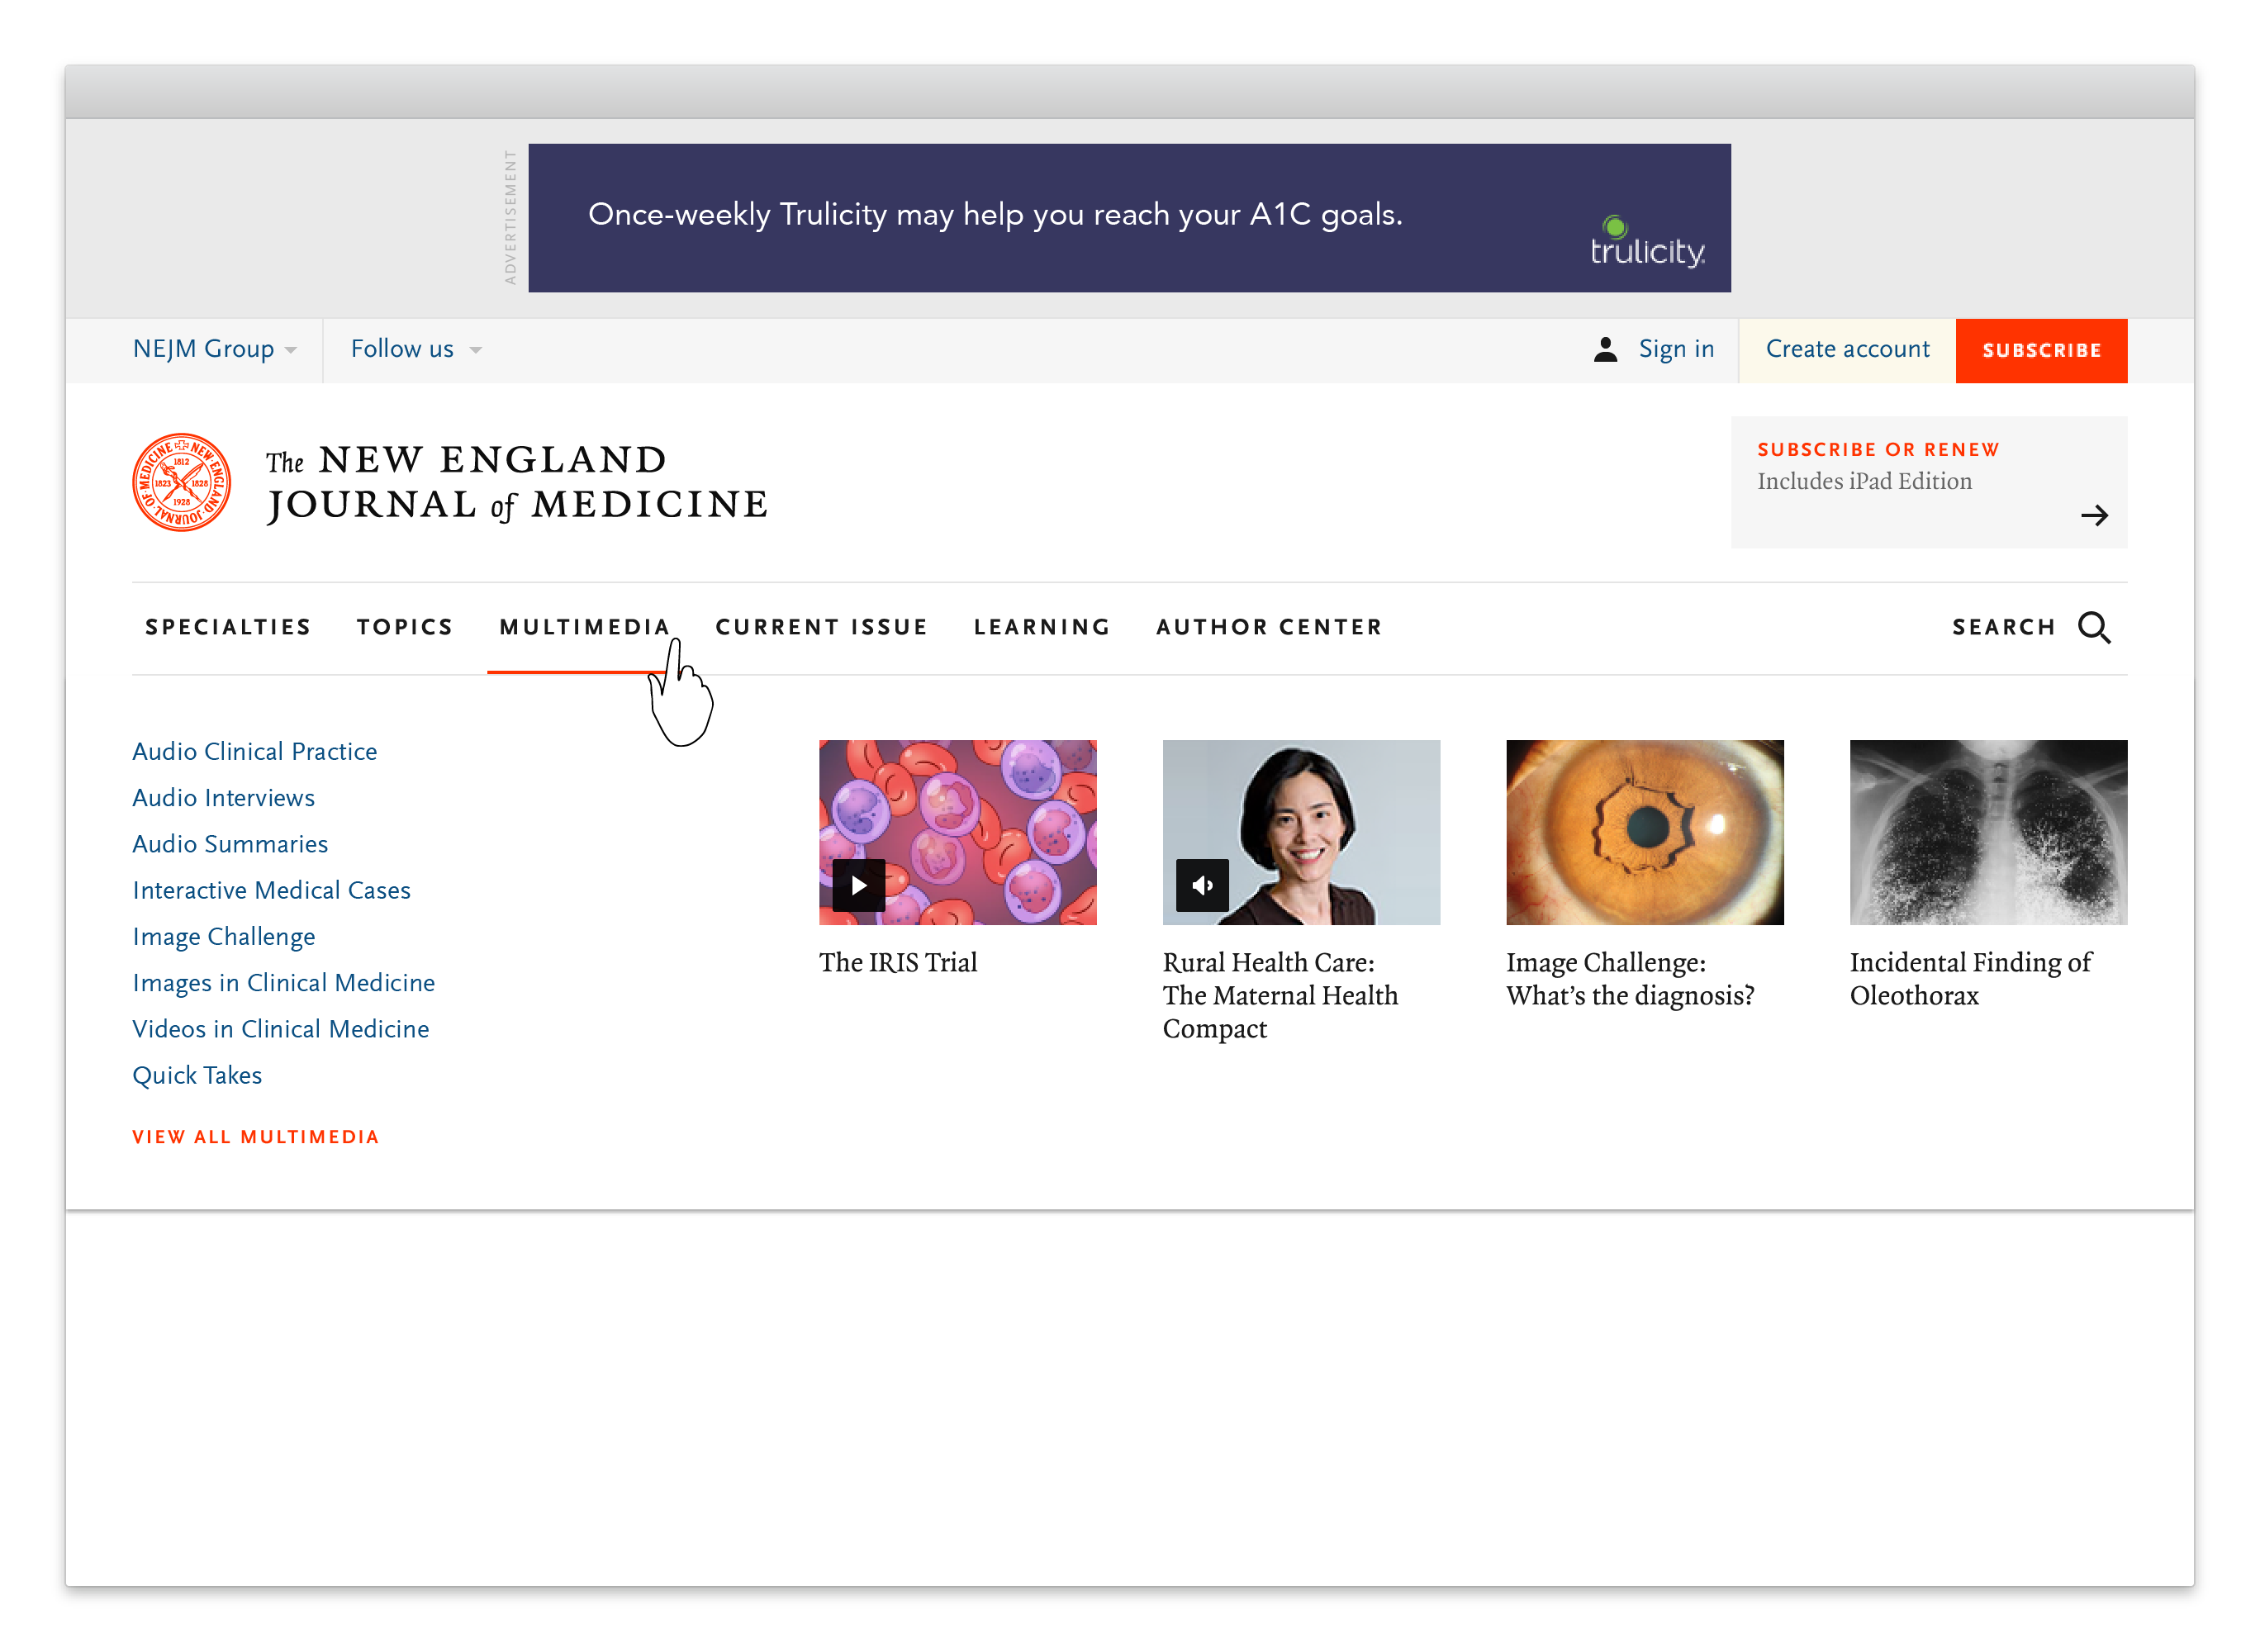Click the play icon on IRIS Trial
2260x1652 pixels.
click(858, 885)
